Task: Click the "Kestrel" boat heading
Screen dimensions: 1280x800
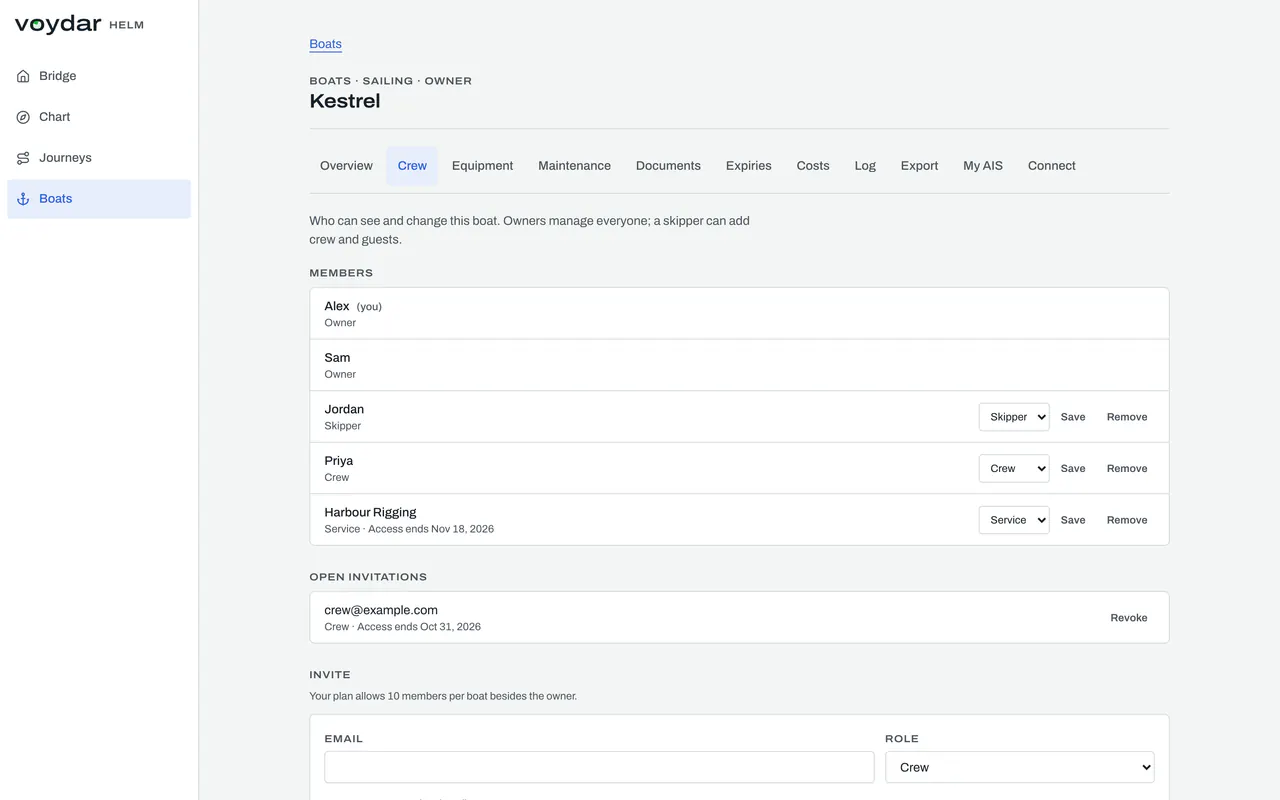Action: (345, 101)
